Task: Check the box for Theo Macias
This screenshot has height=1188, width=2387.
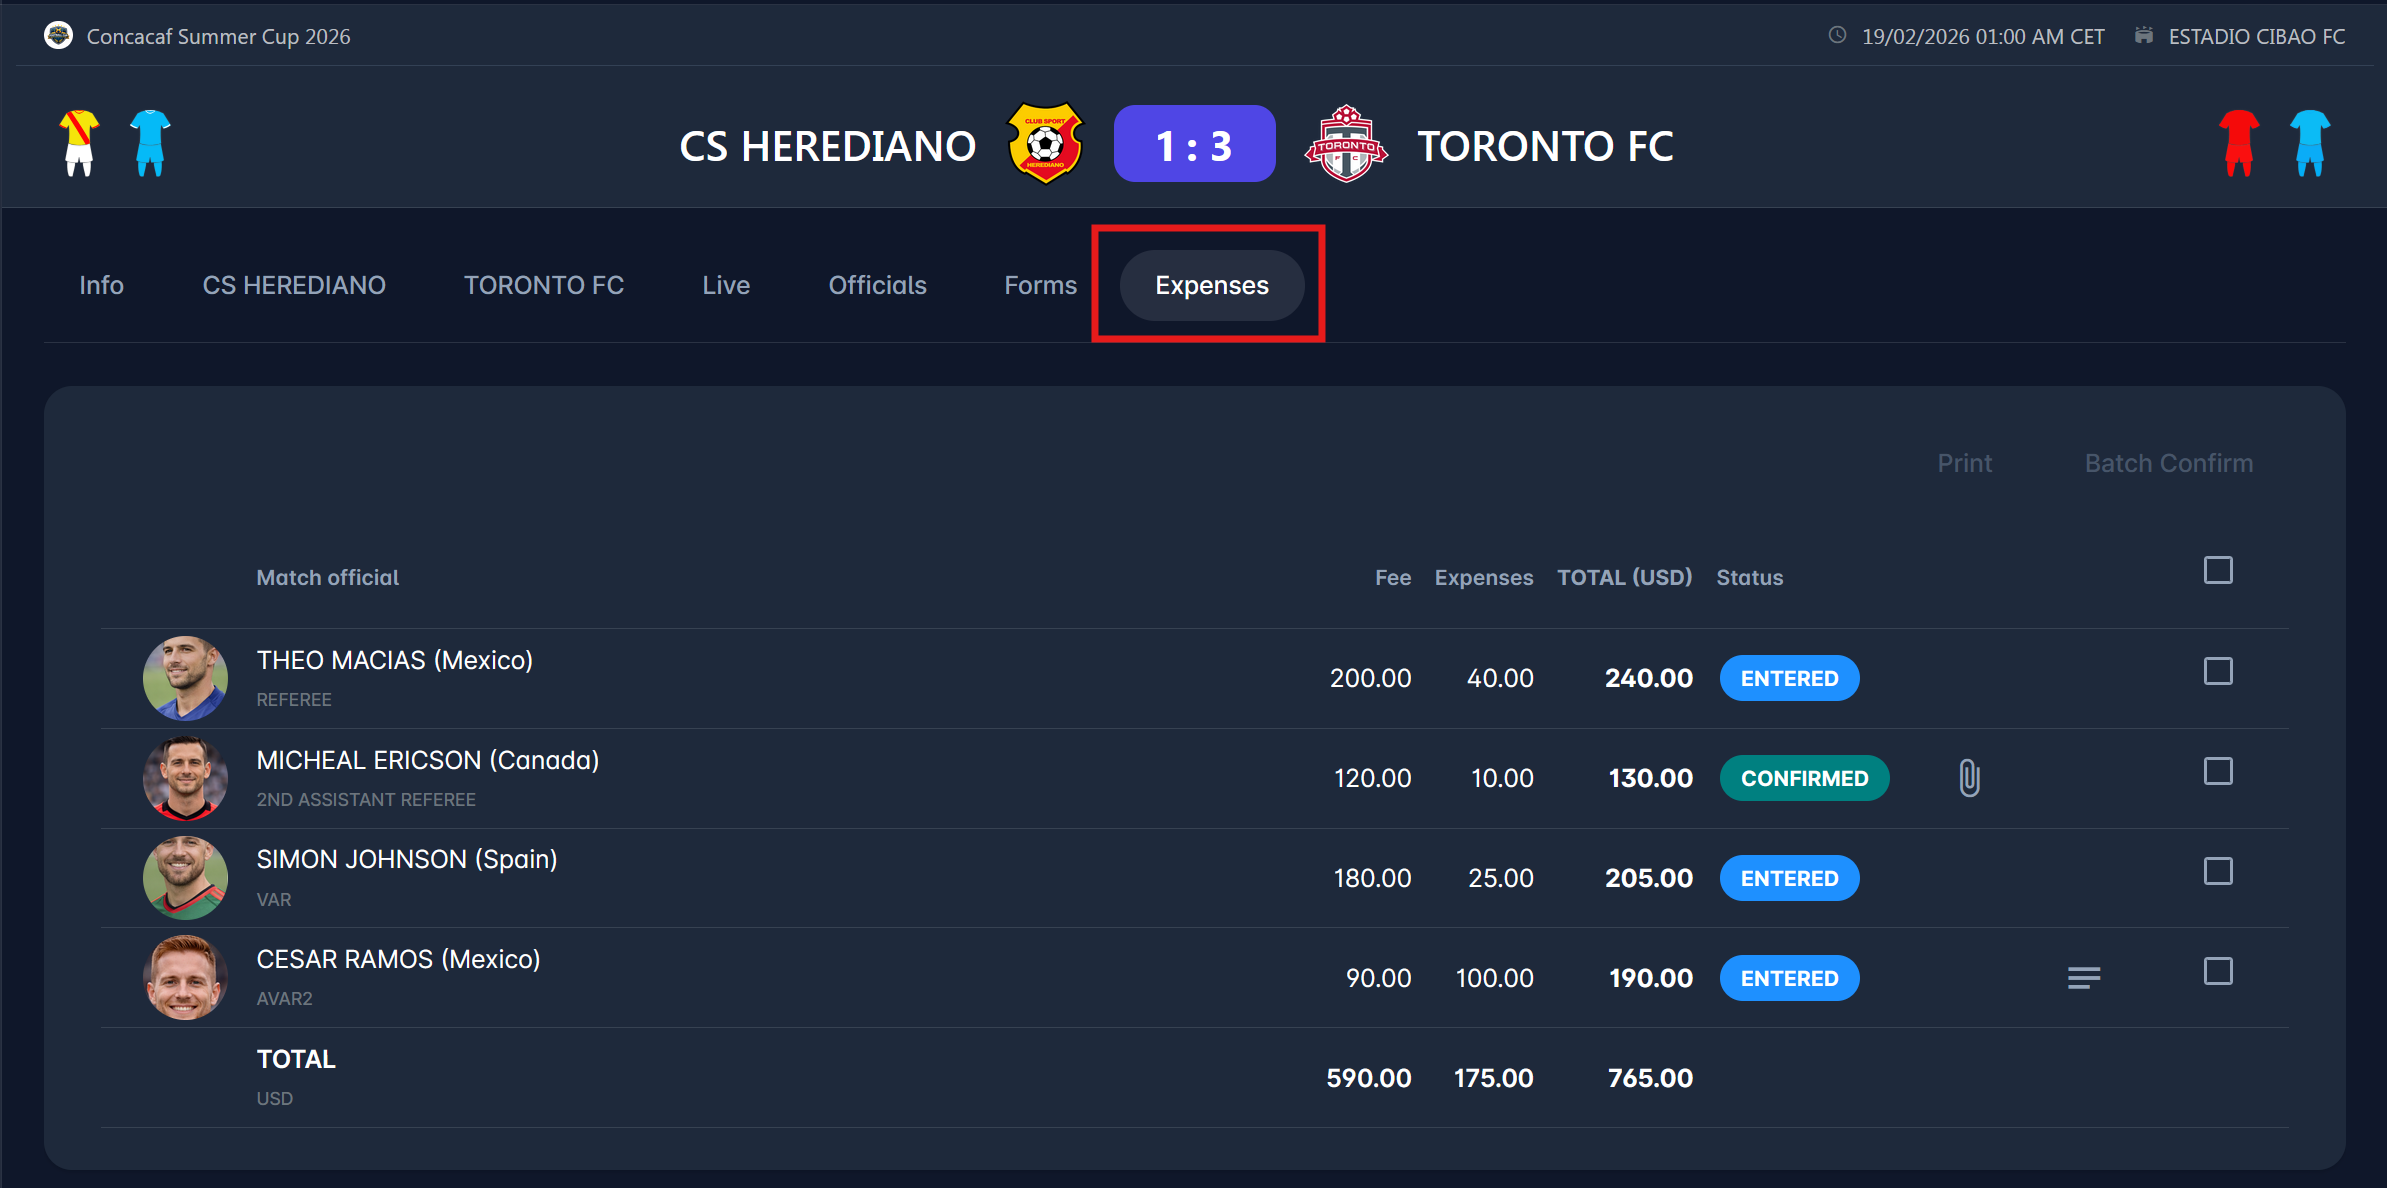Action: (x=2218, y=671)
